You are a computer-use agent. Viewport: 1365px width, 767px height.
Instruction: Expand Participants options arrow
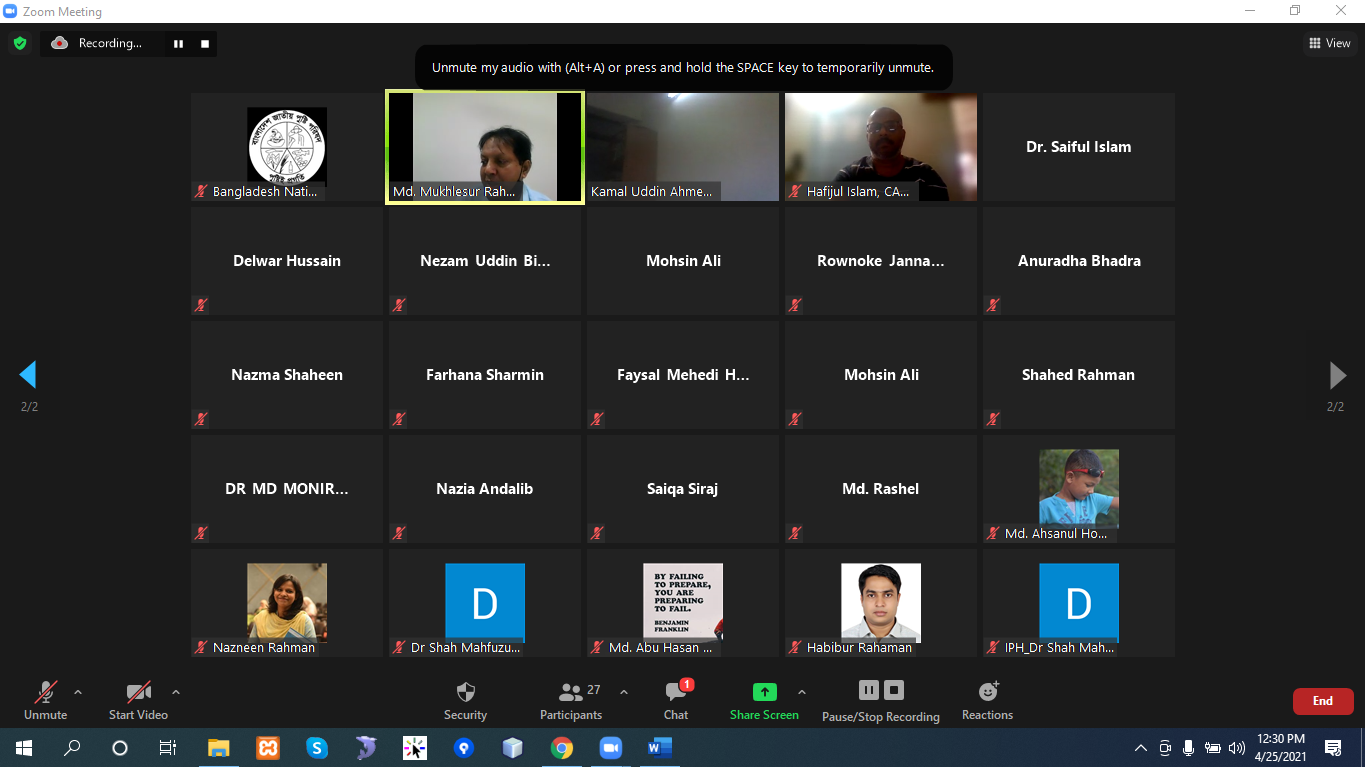click(624, 692)
